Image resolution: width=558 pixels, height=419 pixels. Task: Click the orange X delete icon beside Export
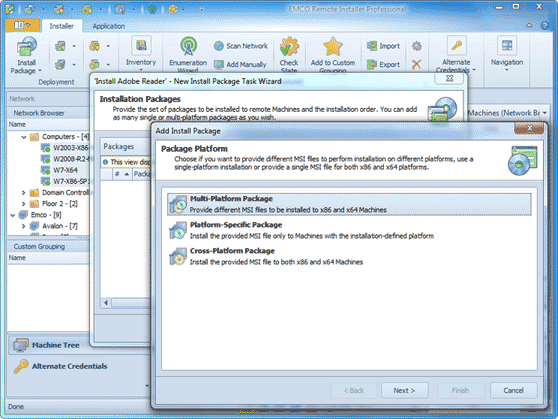tap(417, 64)
